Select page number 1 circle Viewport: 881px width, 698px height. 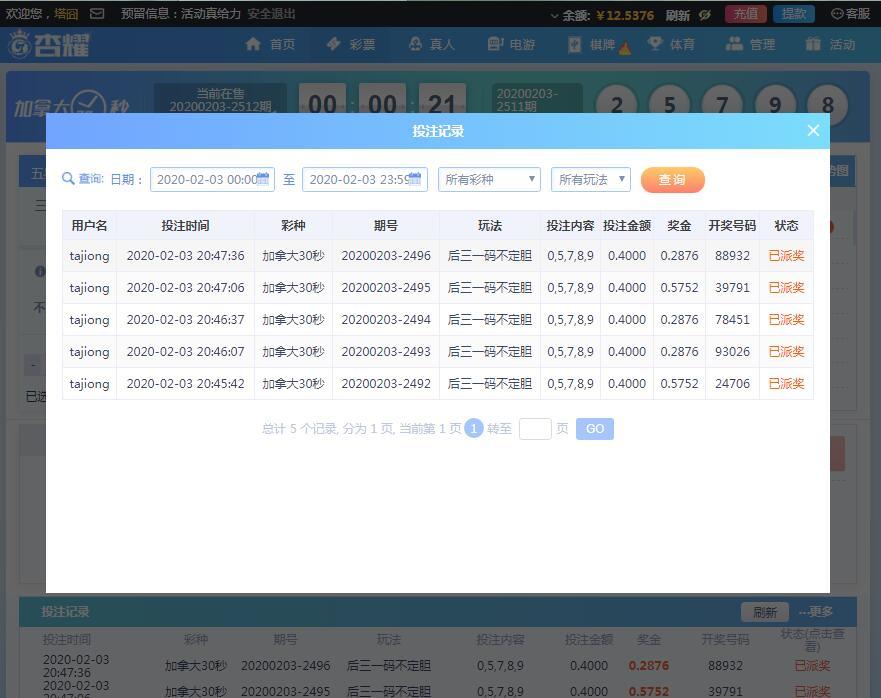[x=474, y=429]
